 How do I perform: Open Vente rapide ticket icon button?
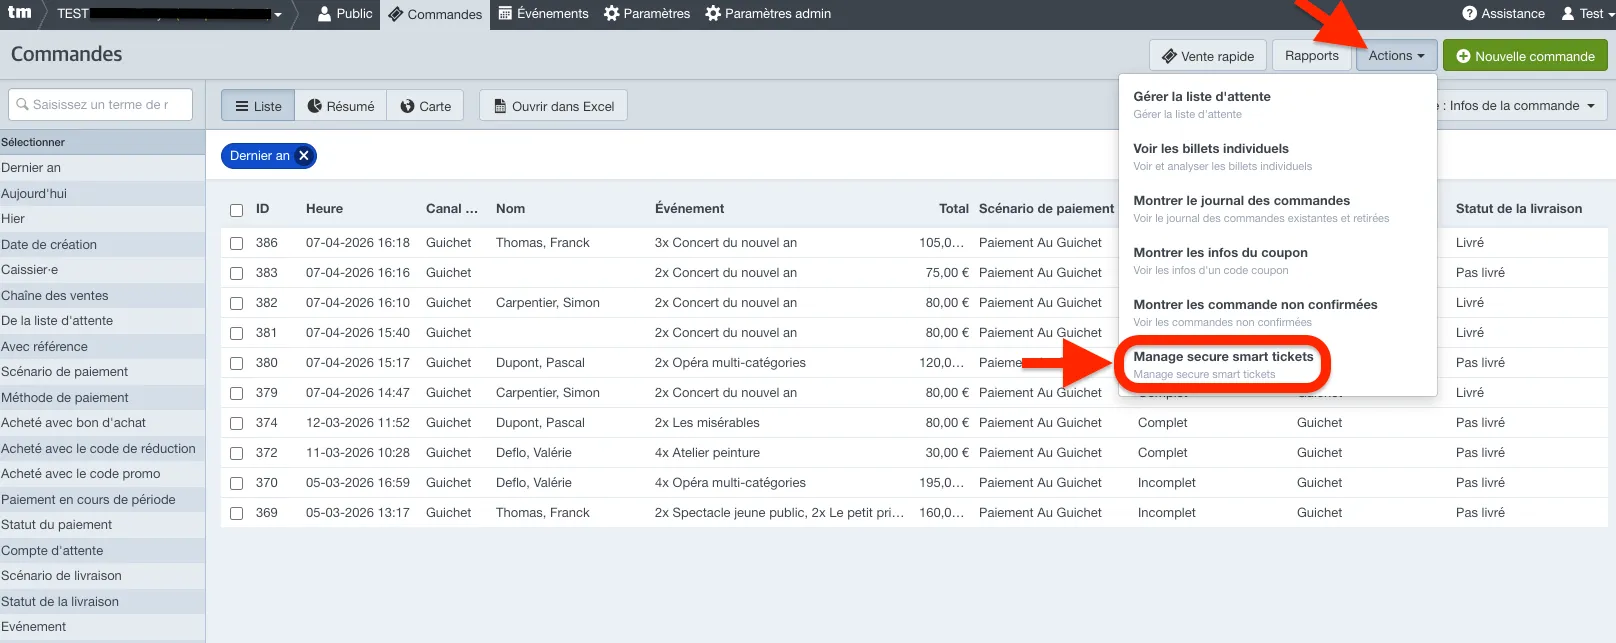point(1208,56)
